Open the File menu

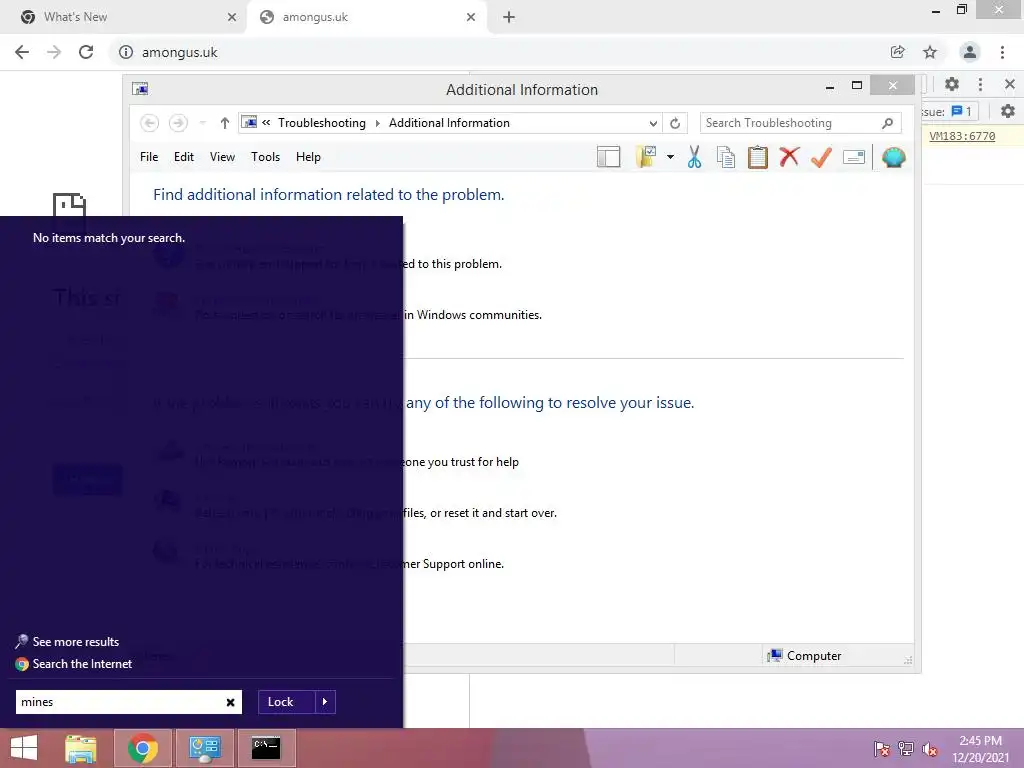(149, 157)
